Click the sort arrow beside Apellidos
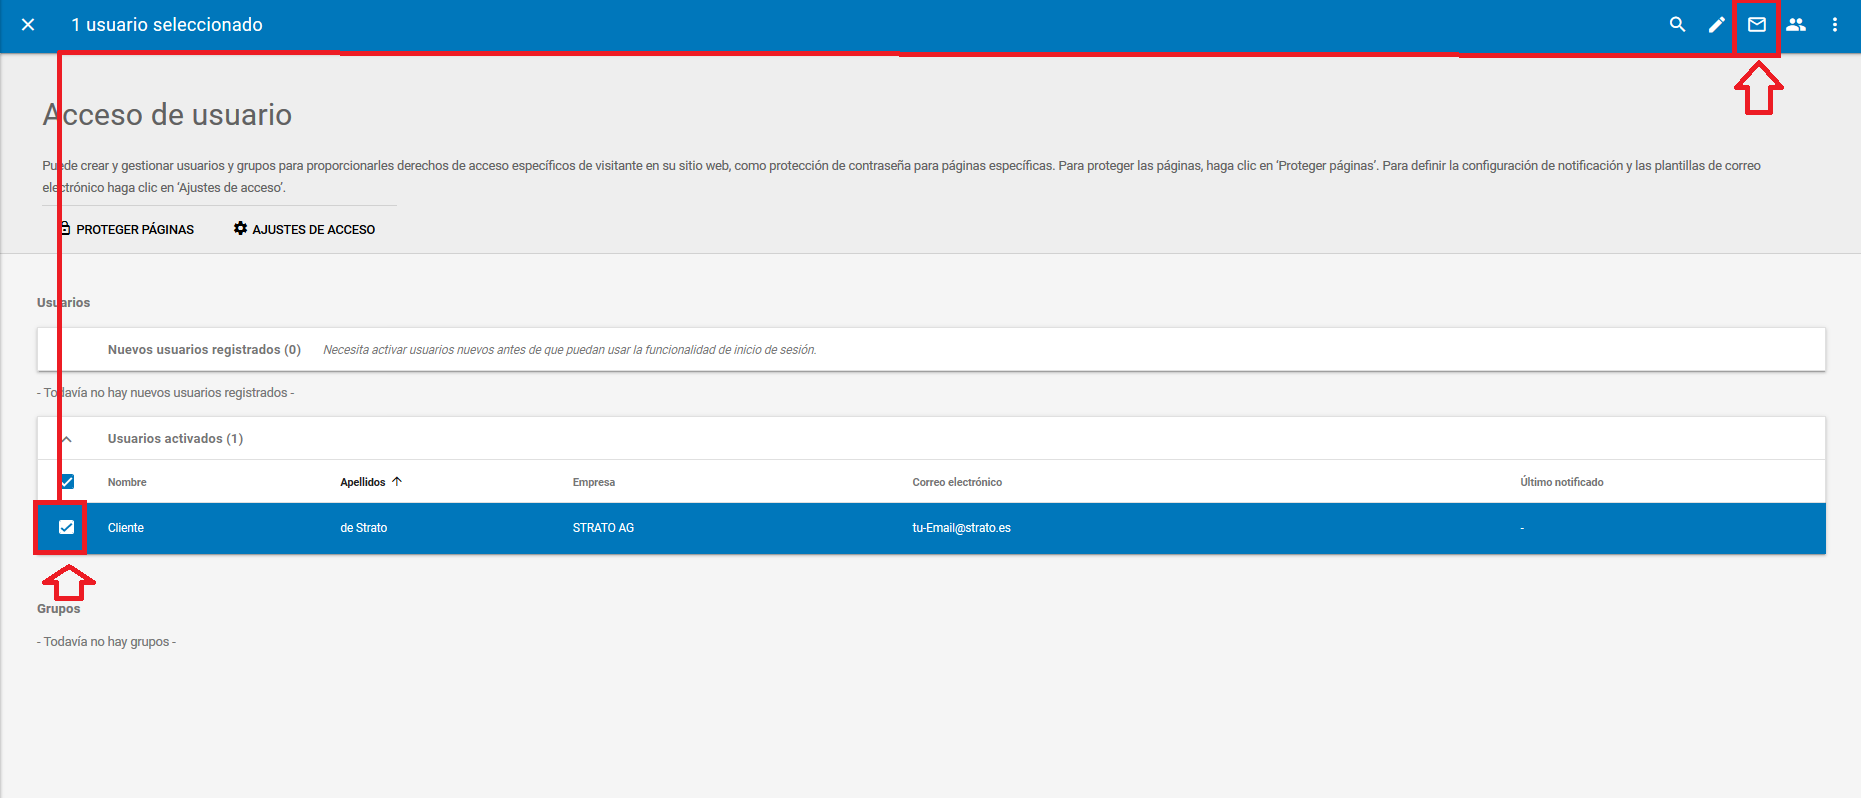 397,482
